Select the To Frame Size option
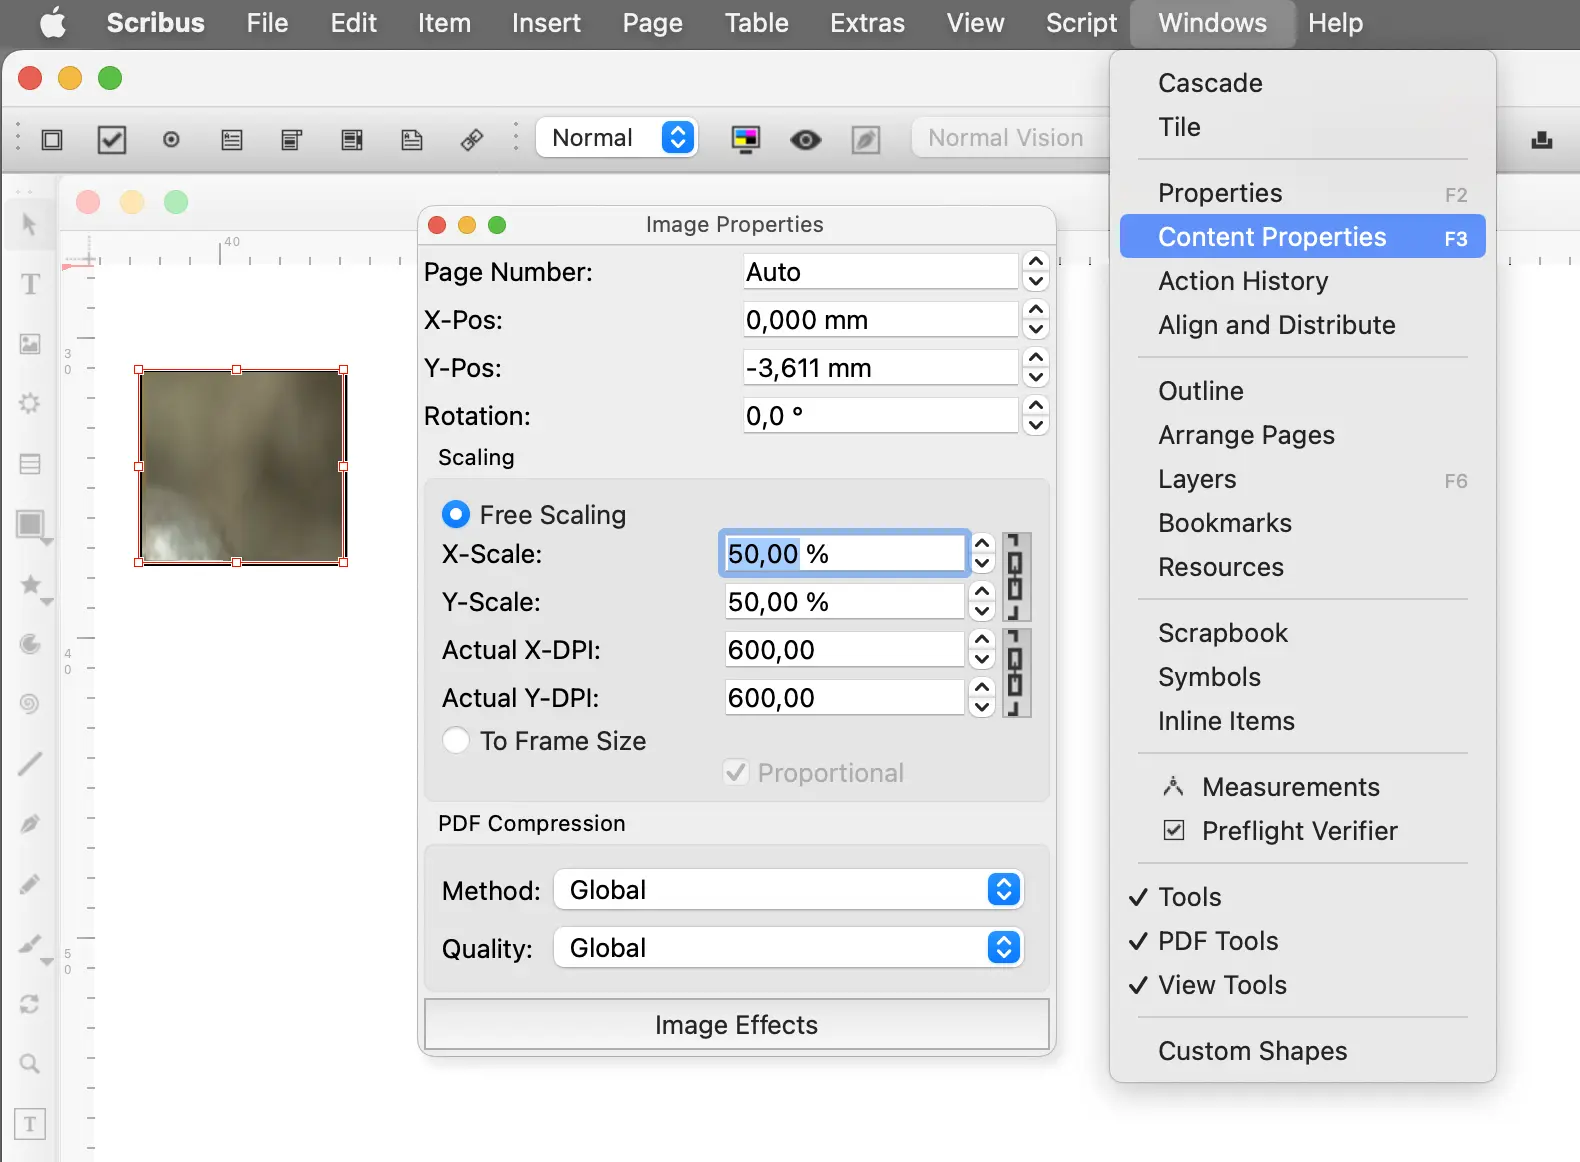Viewport: 1580px width, 1162px height. 456,741
